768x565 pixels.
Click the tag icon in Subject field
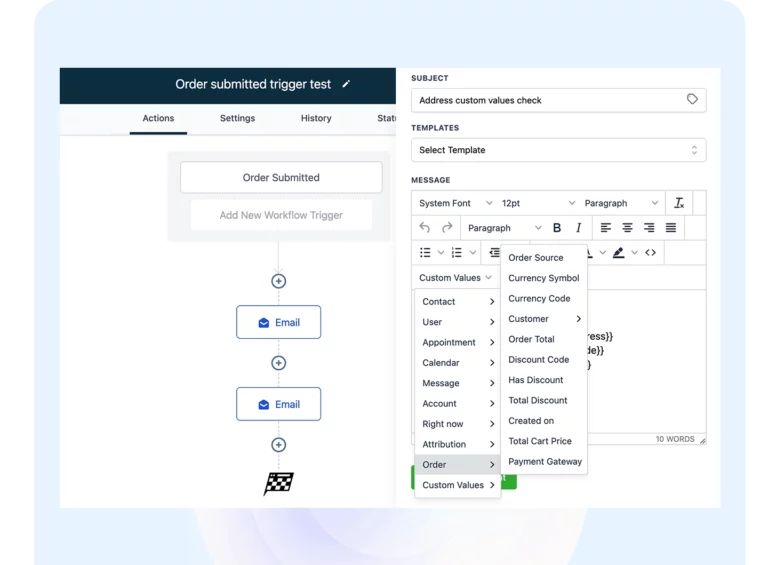coord(692,99)
